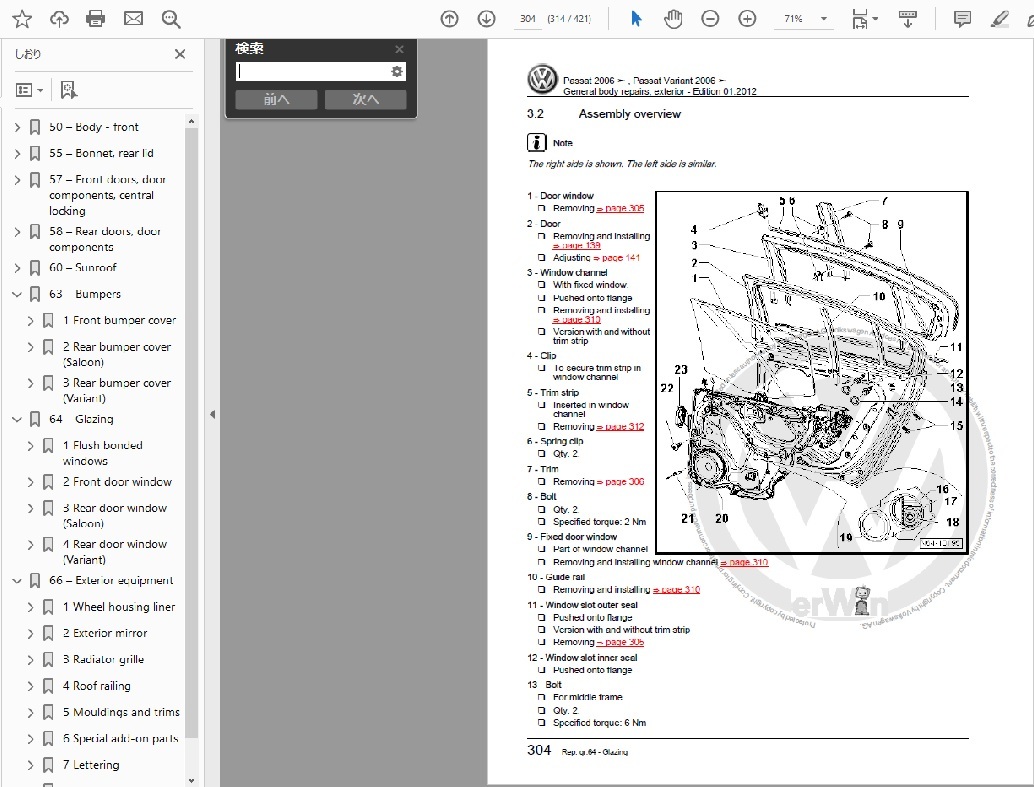Follow the Door Removing and installing page 139 link
The height and width of the screenshot is (787, 1034).
click(577, 245)
